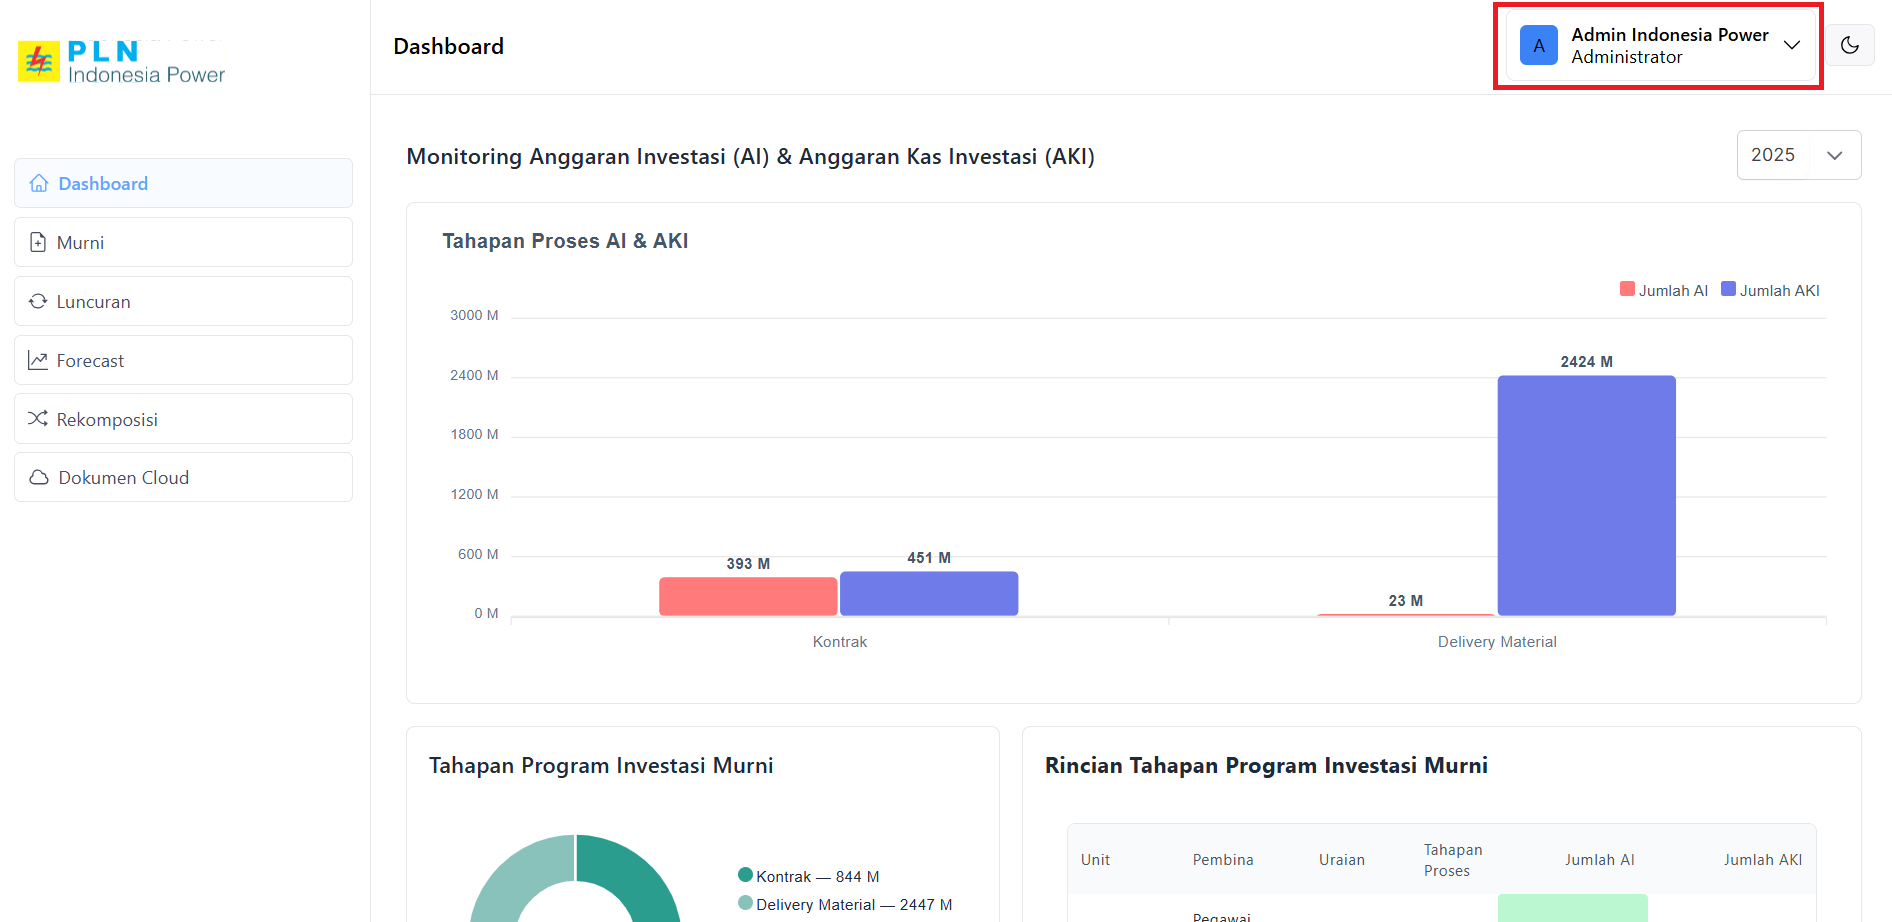This screenshot has width=1892, height=922.
Task: Click the Kontrak legend color dot
Action: point(745,875)
